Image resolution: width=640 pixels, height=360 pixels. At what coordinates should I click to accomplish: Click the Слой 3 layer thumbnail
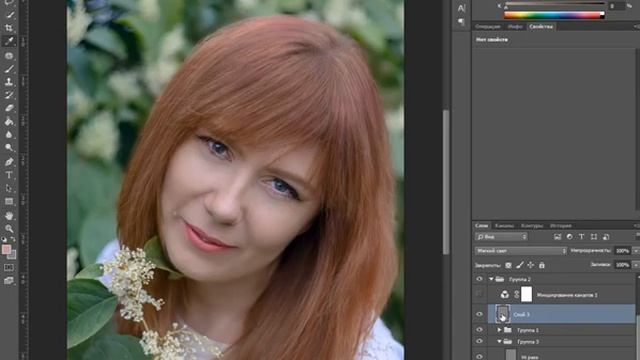click(502, 314)
